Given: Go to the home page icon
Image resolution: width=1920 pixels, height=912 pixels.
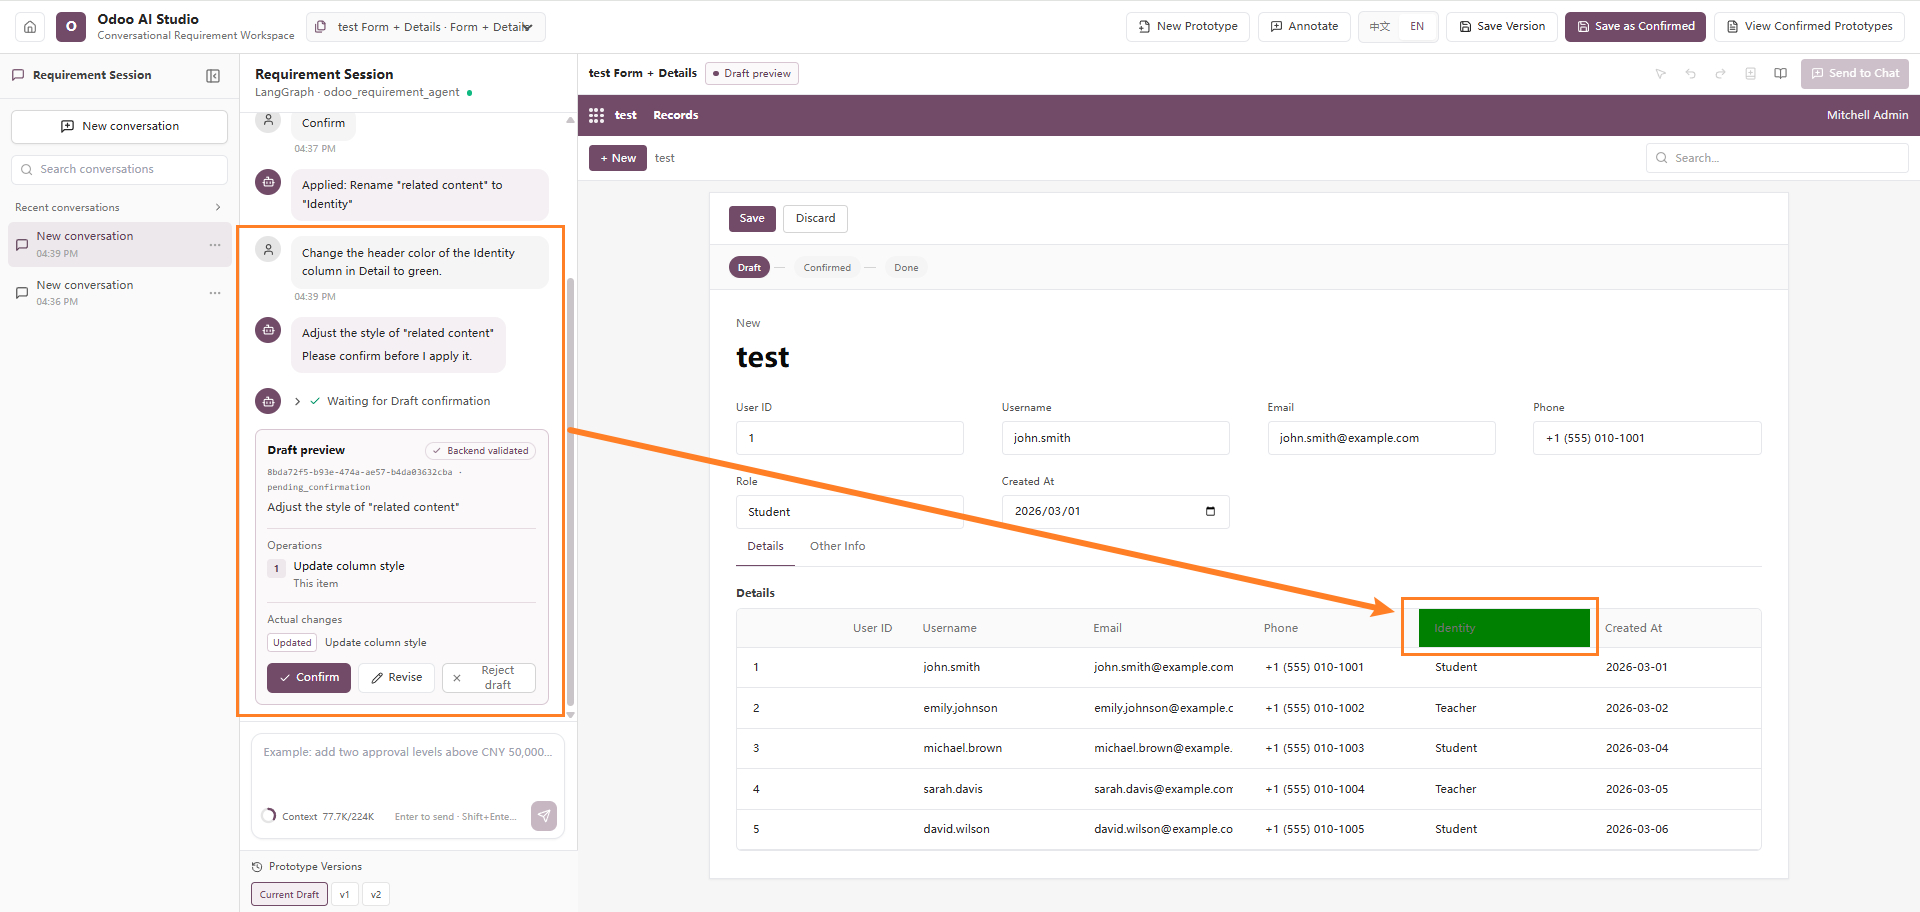Looking at the screenshot, I should (30, 27).
